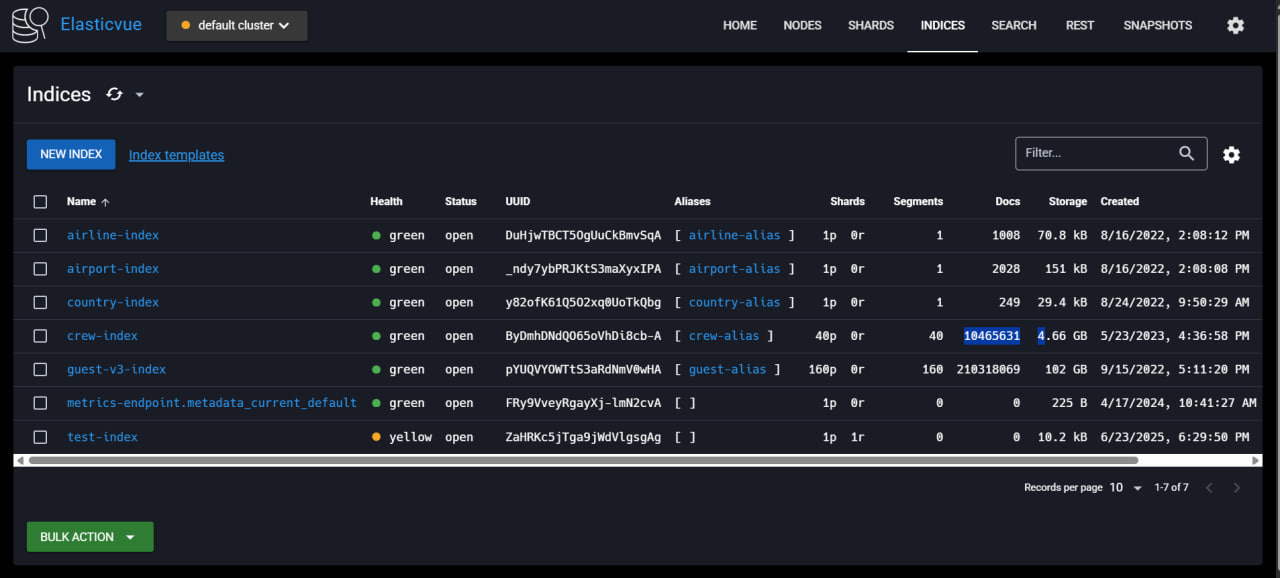This screenshot has width=1280, height=578.
Task: Switch to the Nodes tab
Action: [x=802, y=25]
